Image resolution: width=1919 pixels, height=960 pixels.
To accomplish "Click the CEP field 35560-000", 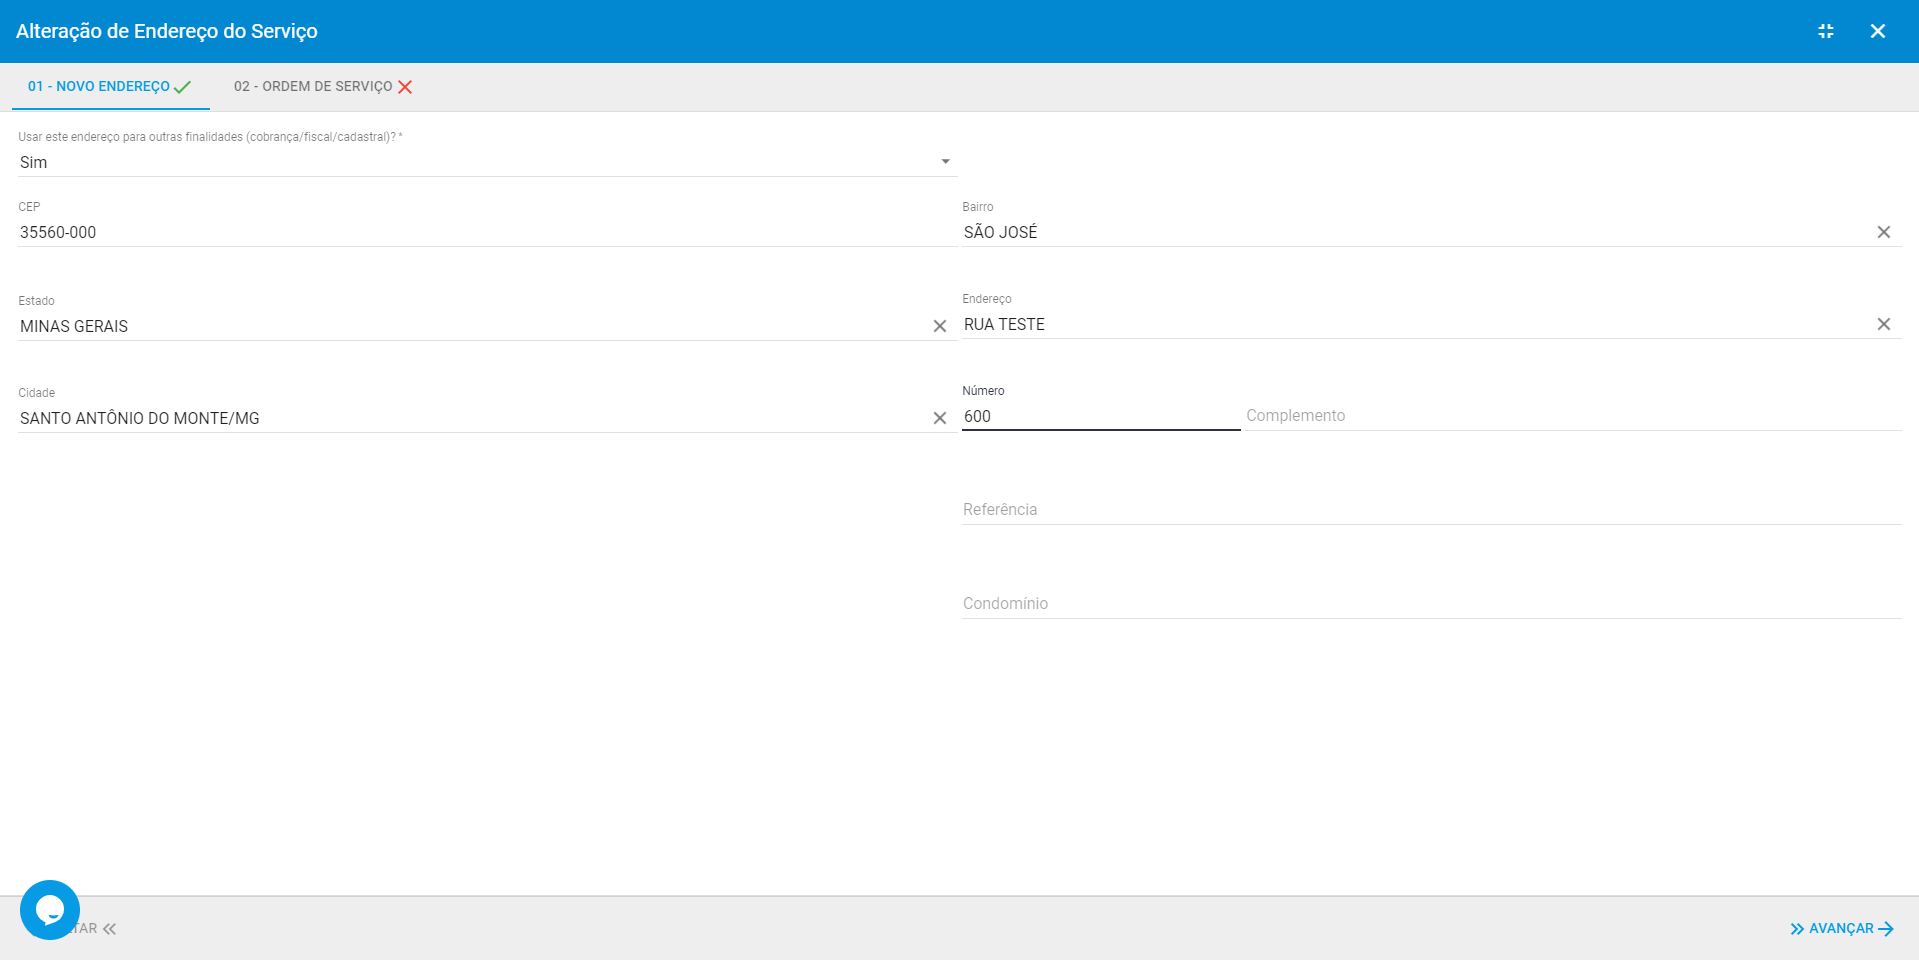I will (x=487, y=232).
